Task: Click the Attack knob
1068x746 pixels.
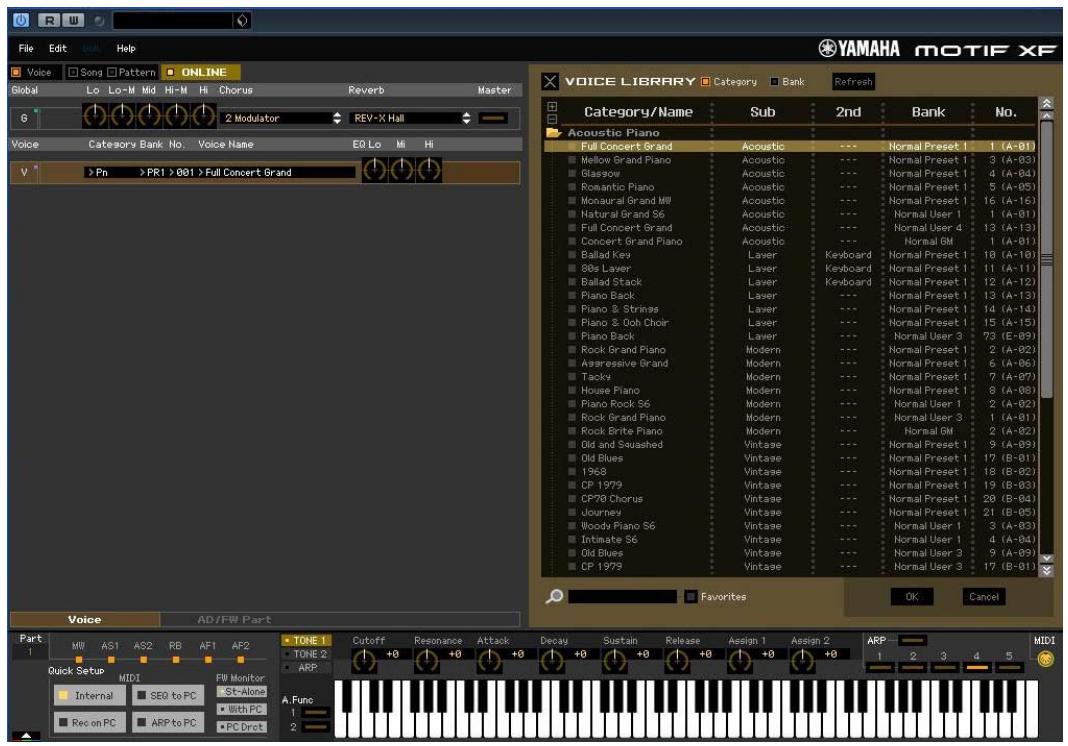Action: [489, 659]
